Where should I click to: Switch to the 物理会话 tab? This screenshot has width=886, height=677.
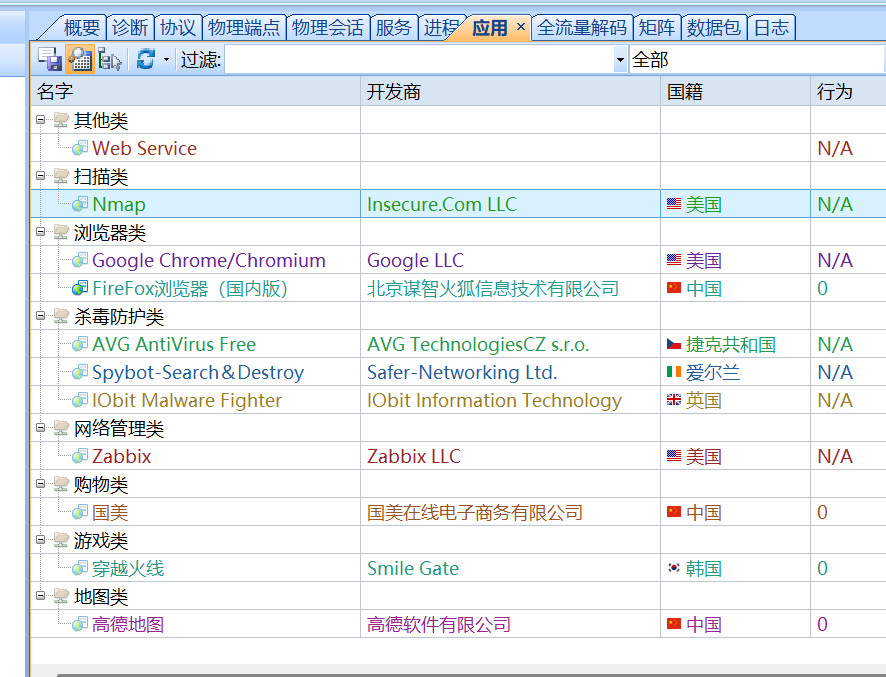(x=328, y=28)
